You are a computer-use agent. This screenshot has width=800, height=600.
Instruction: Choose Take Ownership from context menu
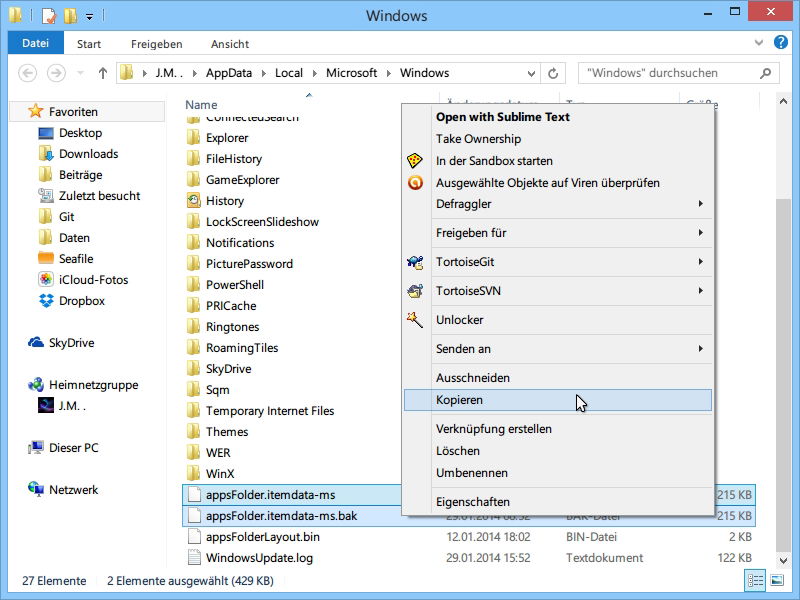tap(478, 139)
